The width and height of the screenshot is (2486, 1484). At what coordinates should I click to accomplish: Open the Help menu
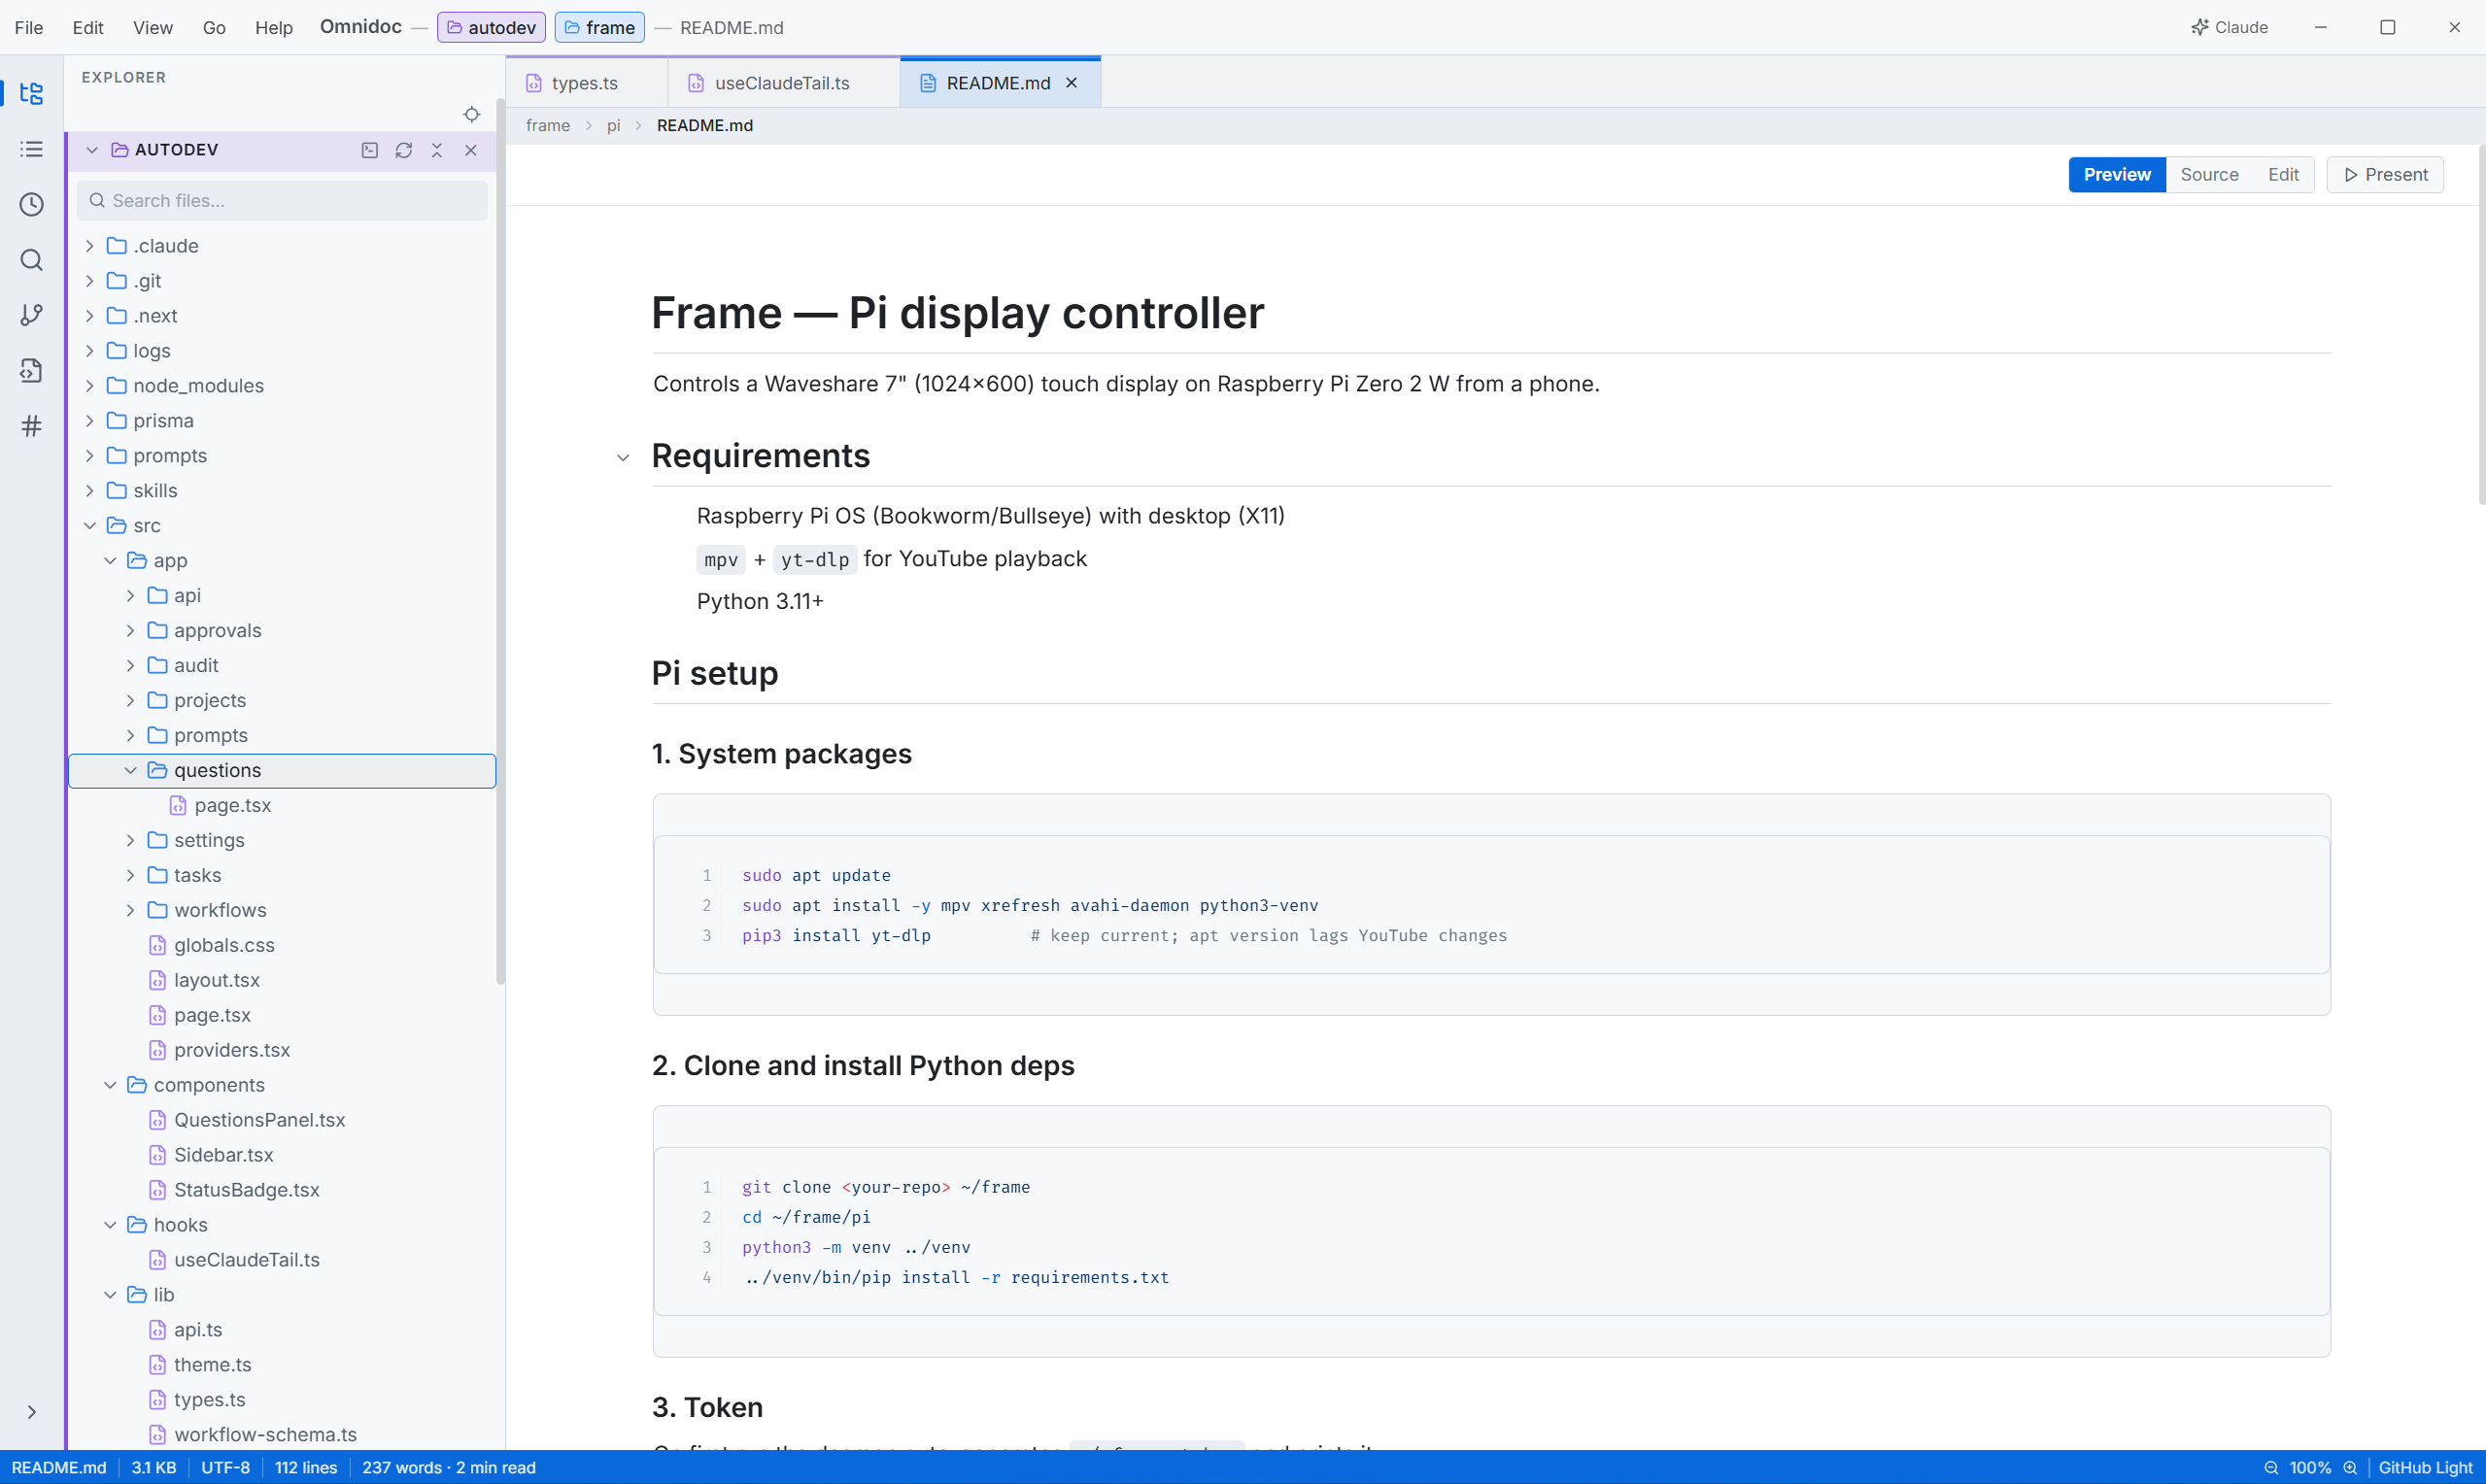pyautogui.click(x=274, y=27)
